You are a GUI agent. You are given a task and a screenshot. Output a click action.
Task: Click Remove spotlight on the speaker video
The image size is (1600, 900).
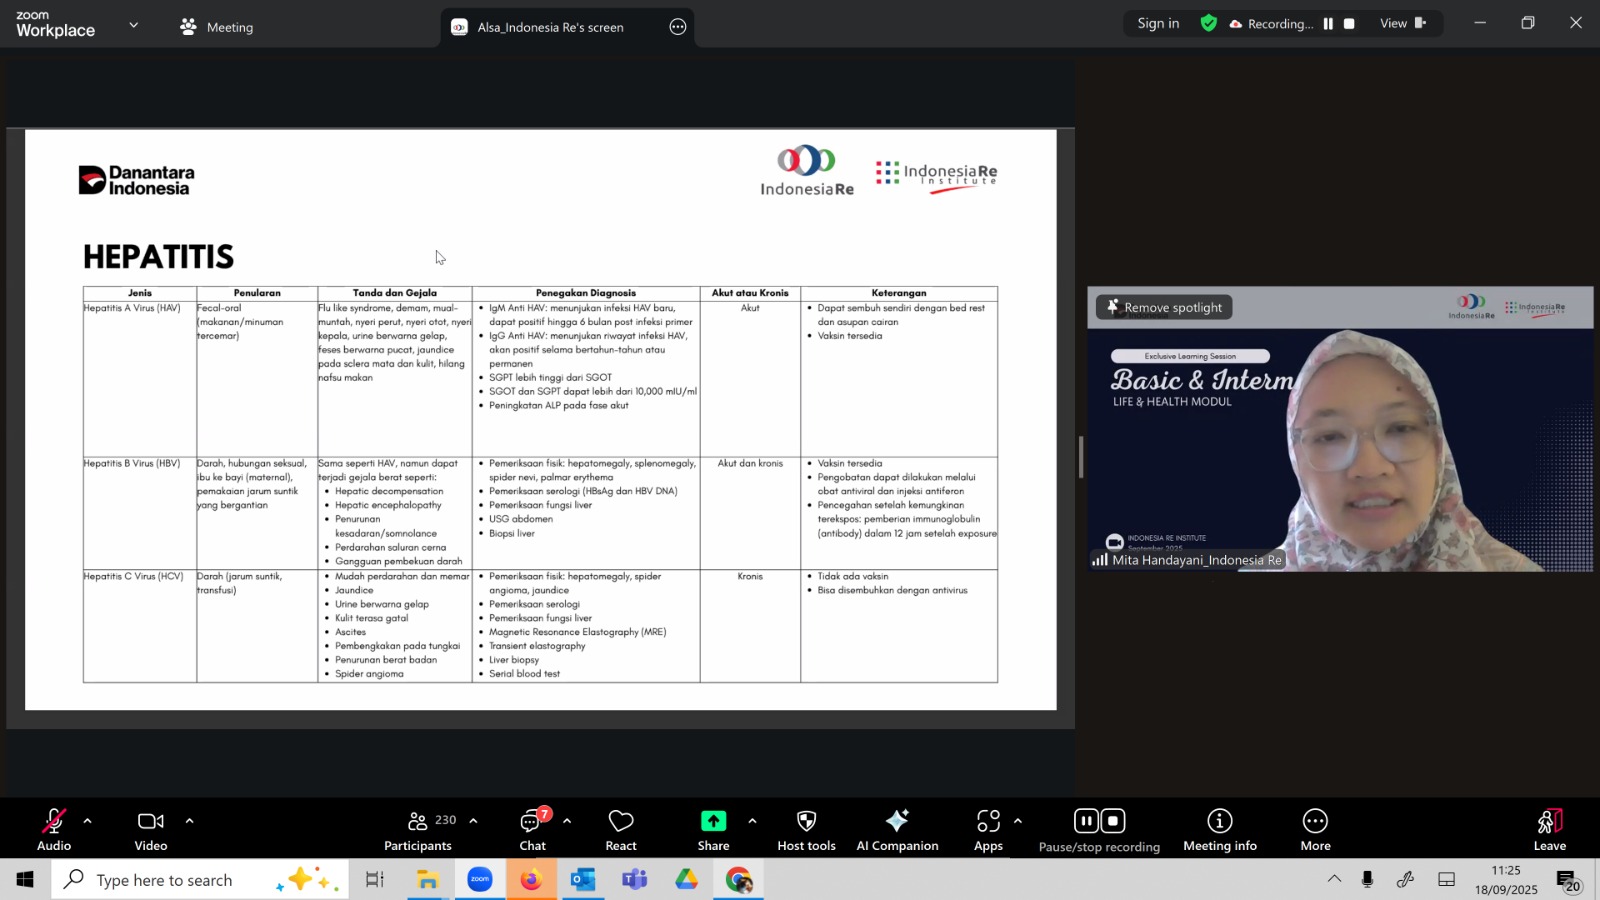click(x=1164, y=307)
